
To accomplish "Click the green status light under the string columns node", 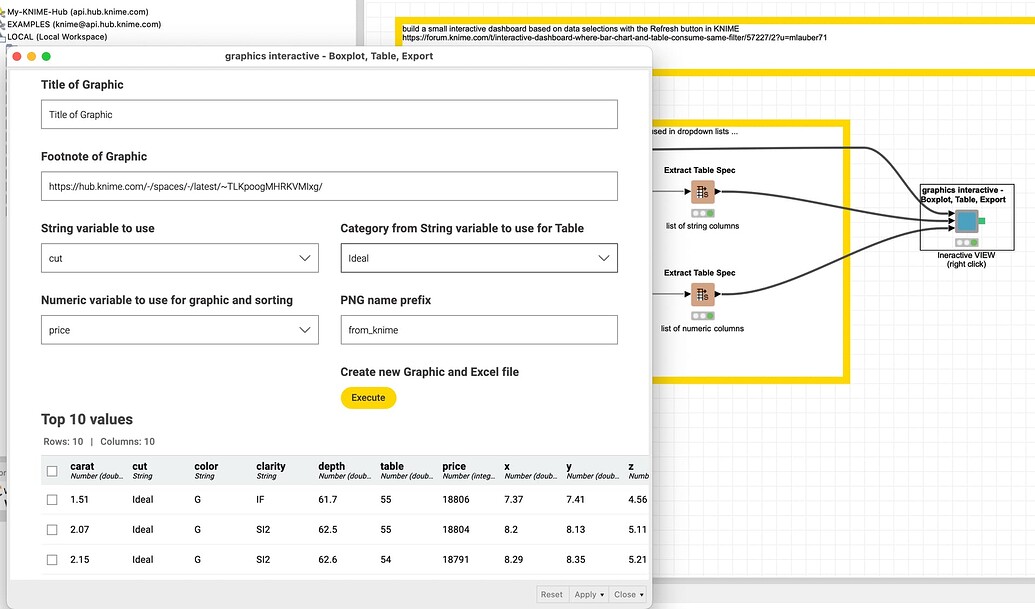I will pos(703,212).
